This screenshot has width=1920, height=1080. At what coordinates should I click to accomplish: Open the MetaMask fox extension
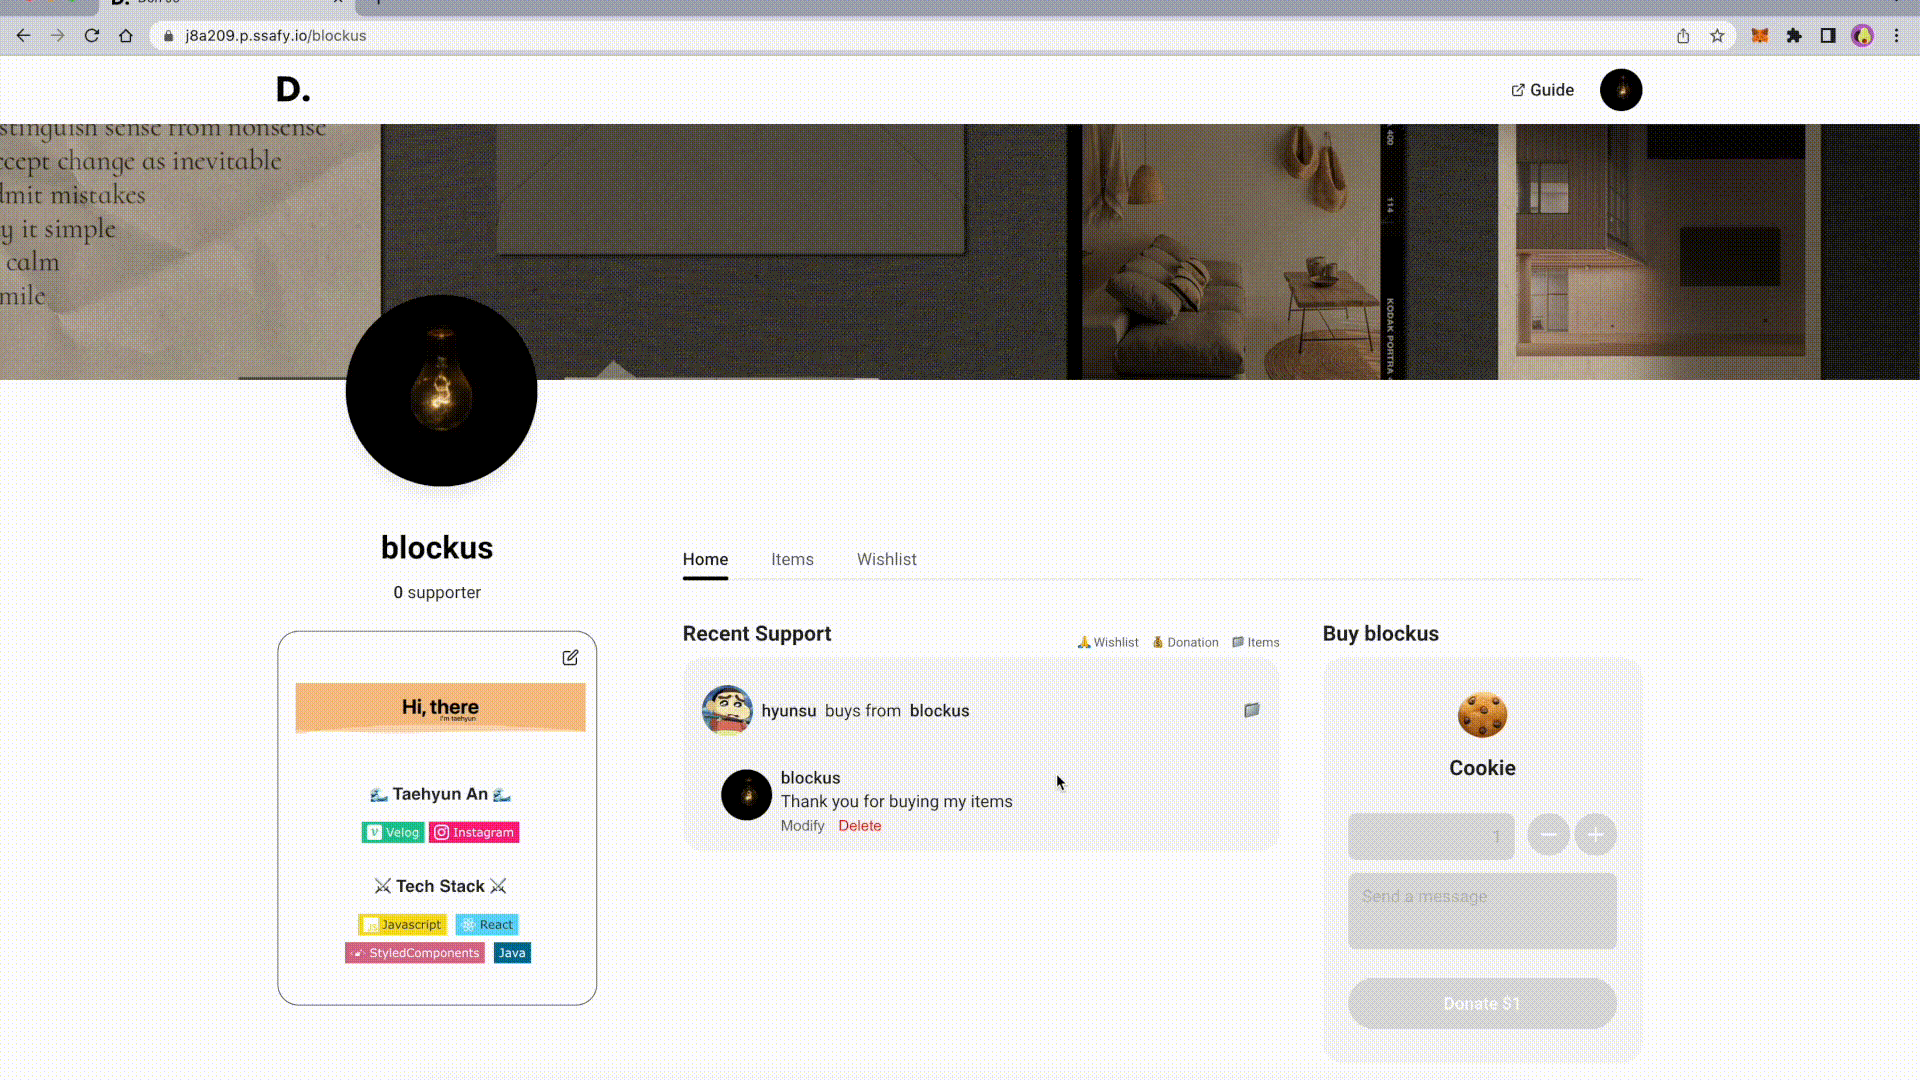click(1760, 36)
